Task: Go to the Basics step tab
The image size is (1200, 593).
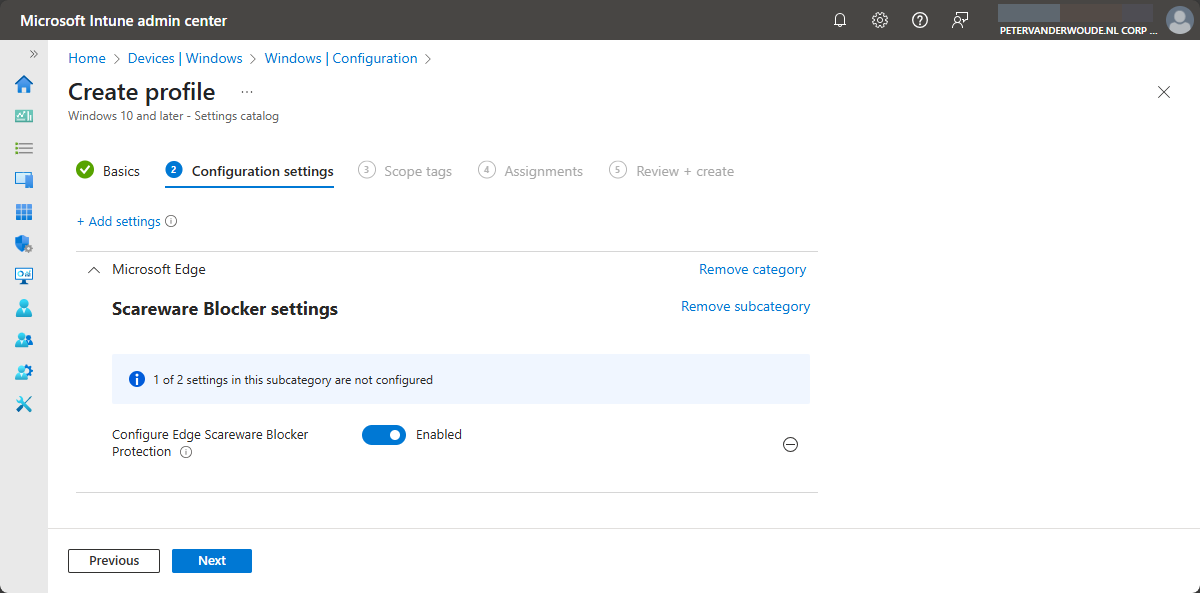Action: (x=109, y=171)
